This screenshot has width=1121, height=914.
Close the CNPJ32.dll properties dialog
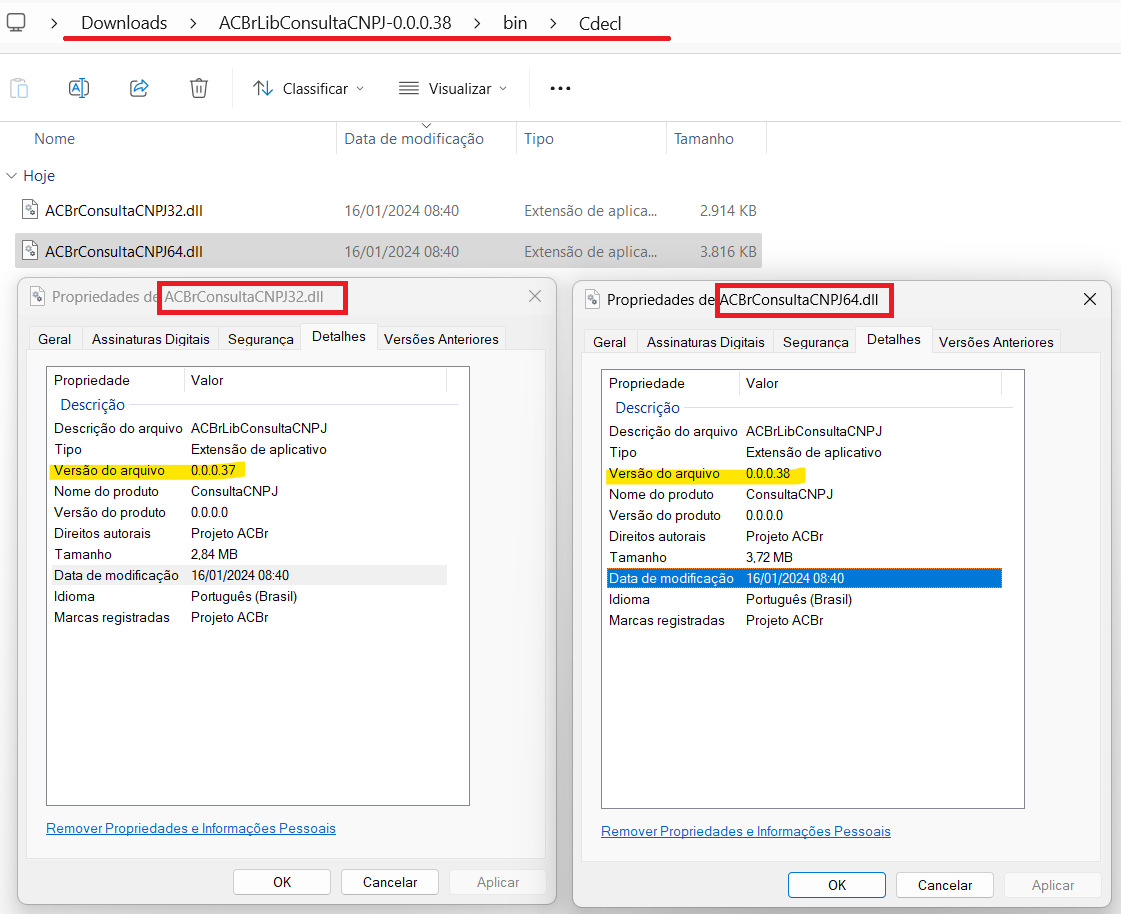[535, 296]
